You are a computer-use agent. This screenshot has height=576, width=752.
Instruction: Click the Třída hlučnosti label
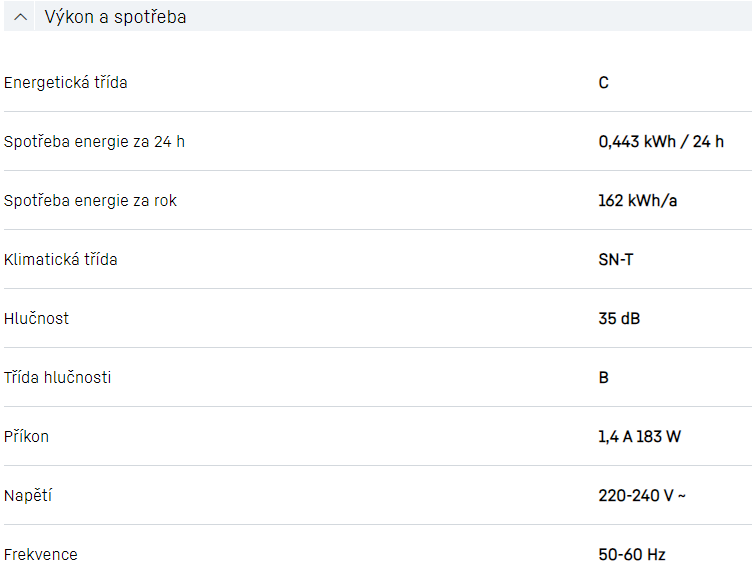(57, 377)
